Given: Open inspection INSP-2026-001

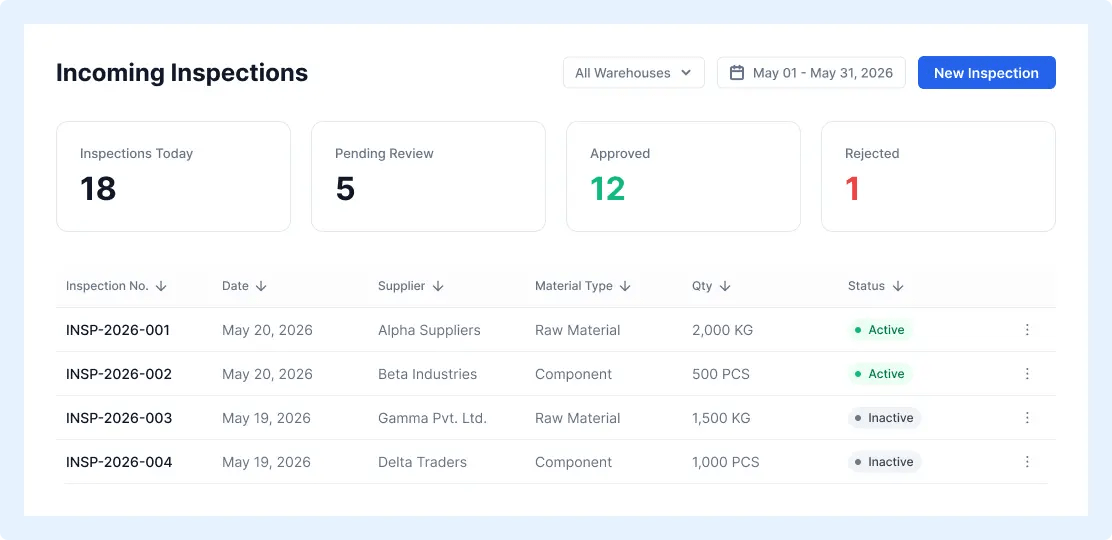Looking at the screenshot, I should 118,330.
